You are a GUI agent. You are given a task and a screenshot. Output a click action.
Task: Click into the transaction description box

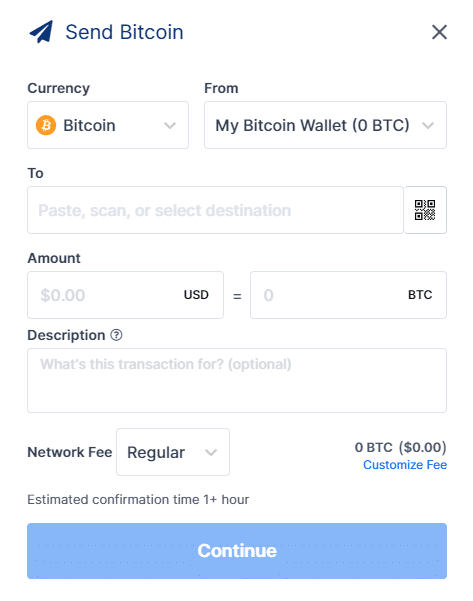[237, 380]
